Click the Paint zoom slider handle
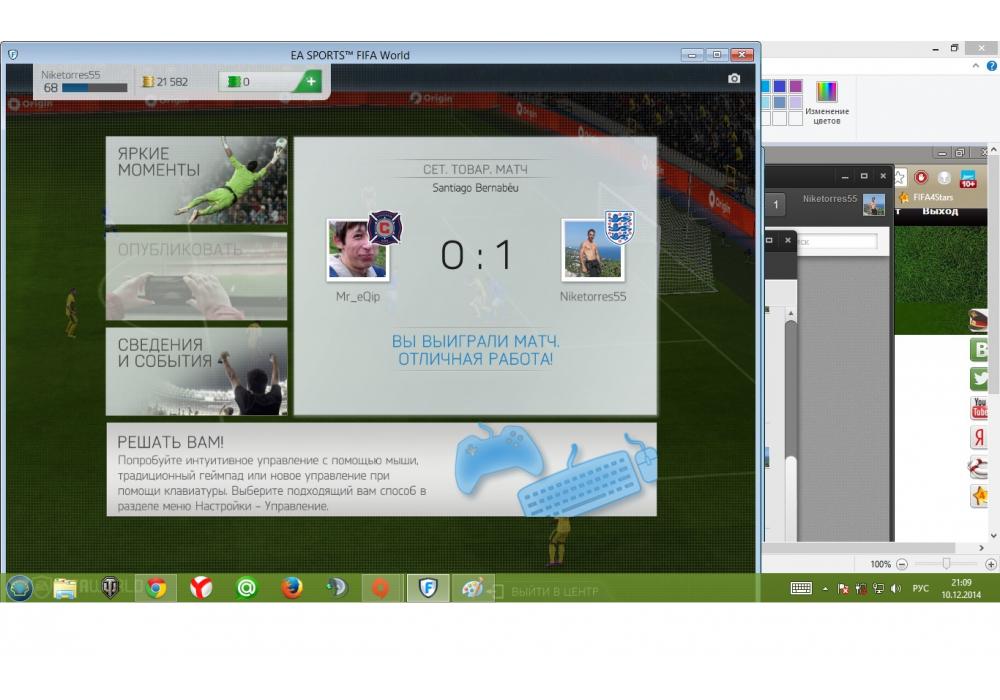Viewport: 1000px width, 700px height. [x=946, y=564]
